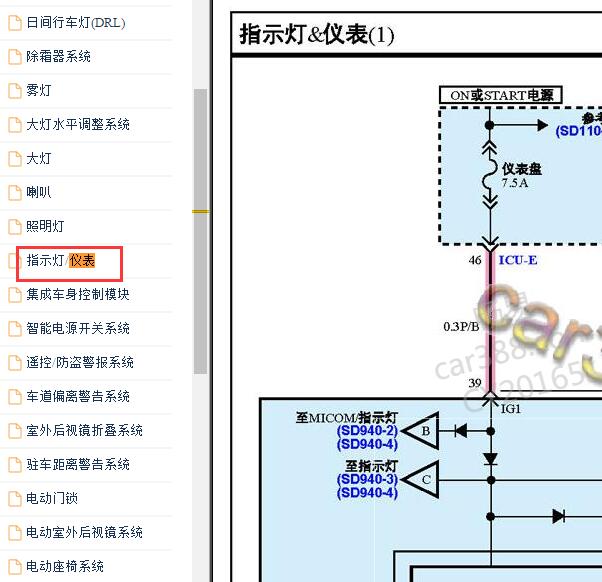Viewport: 602px width, 582px height.
Task: Click the IG1 terminal label
Action: (511, 409)
